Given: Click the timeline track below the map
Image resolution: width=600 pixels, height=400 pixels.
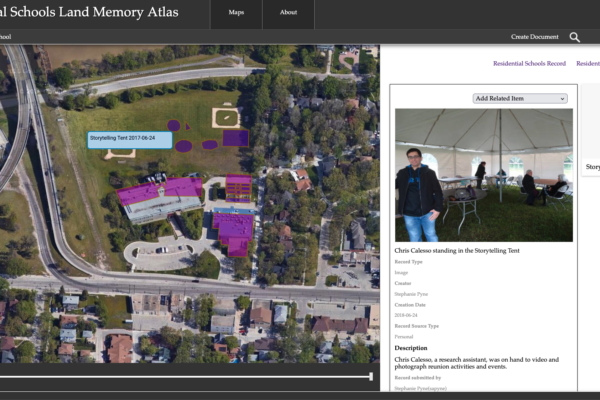Looking at the screenshot, I should (x=185, y=377).
